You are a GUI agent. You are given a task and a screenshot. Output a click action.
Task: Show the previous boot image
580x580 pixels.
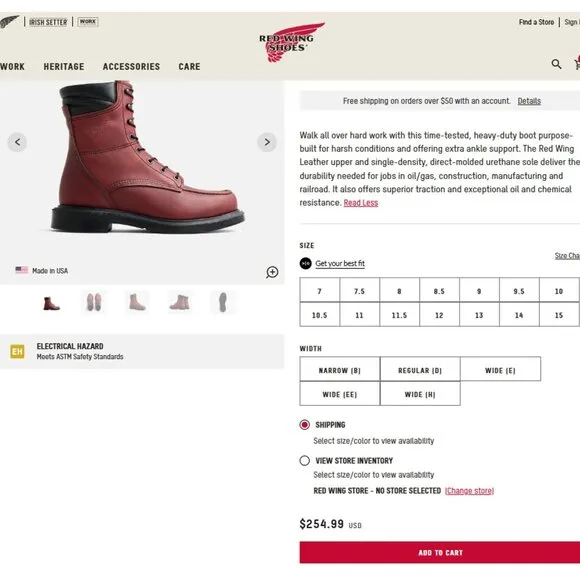coord(17,142)
